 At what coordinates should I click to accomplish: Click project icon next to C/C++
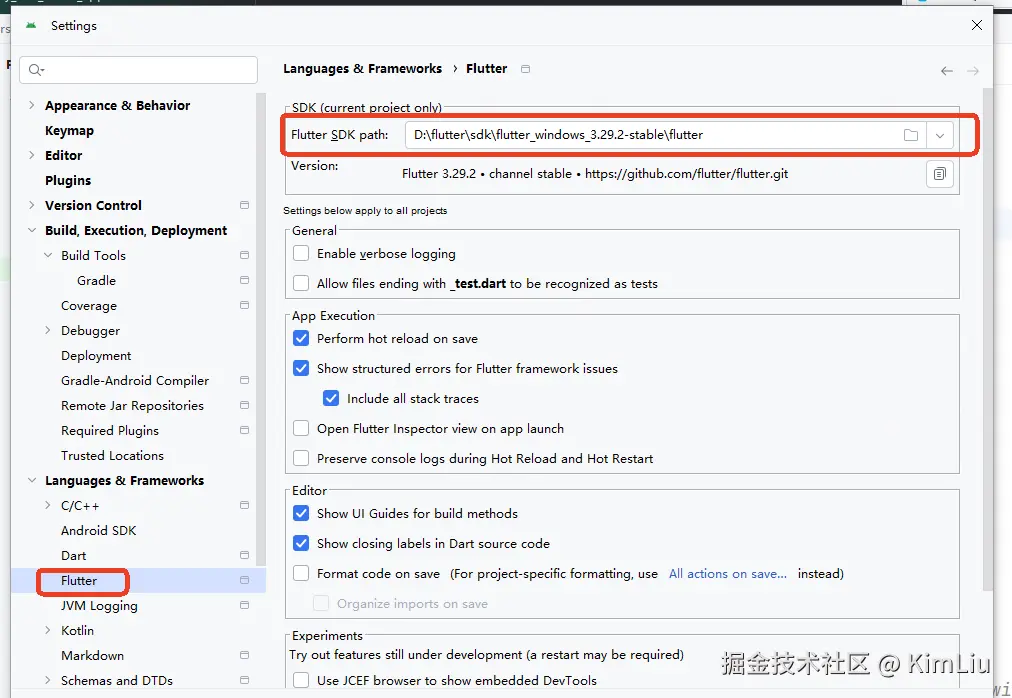245,506
